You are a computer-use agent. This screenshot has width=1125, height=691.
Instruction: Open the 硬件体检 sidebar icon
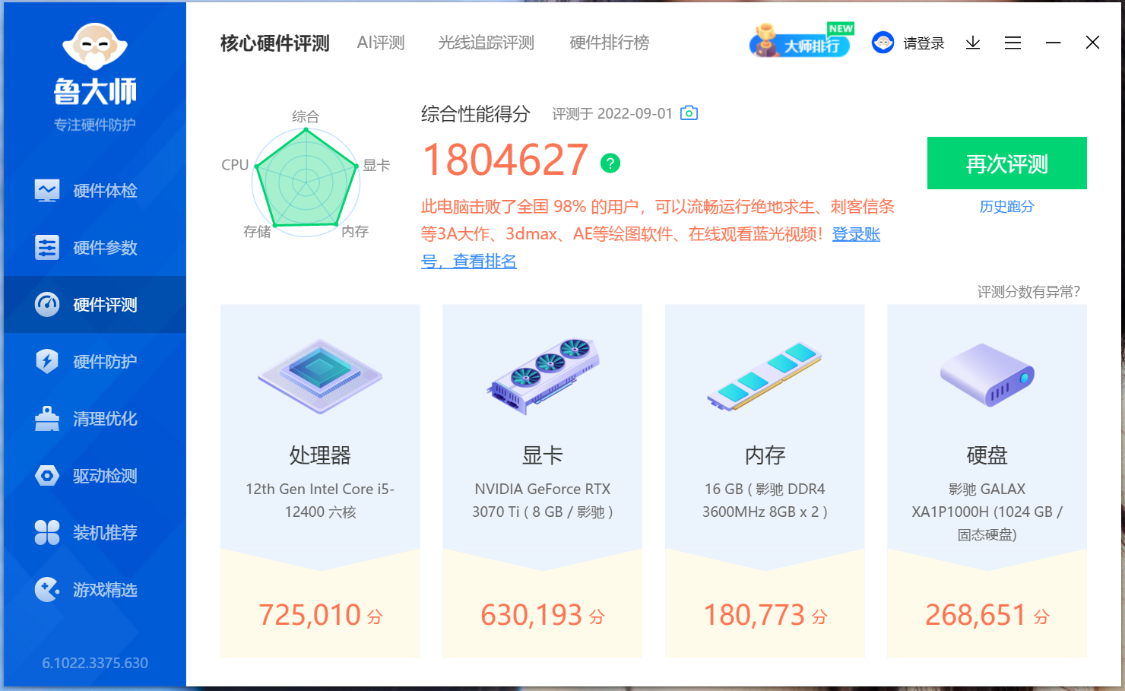[47, 190]
